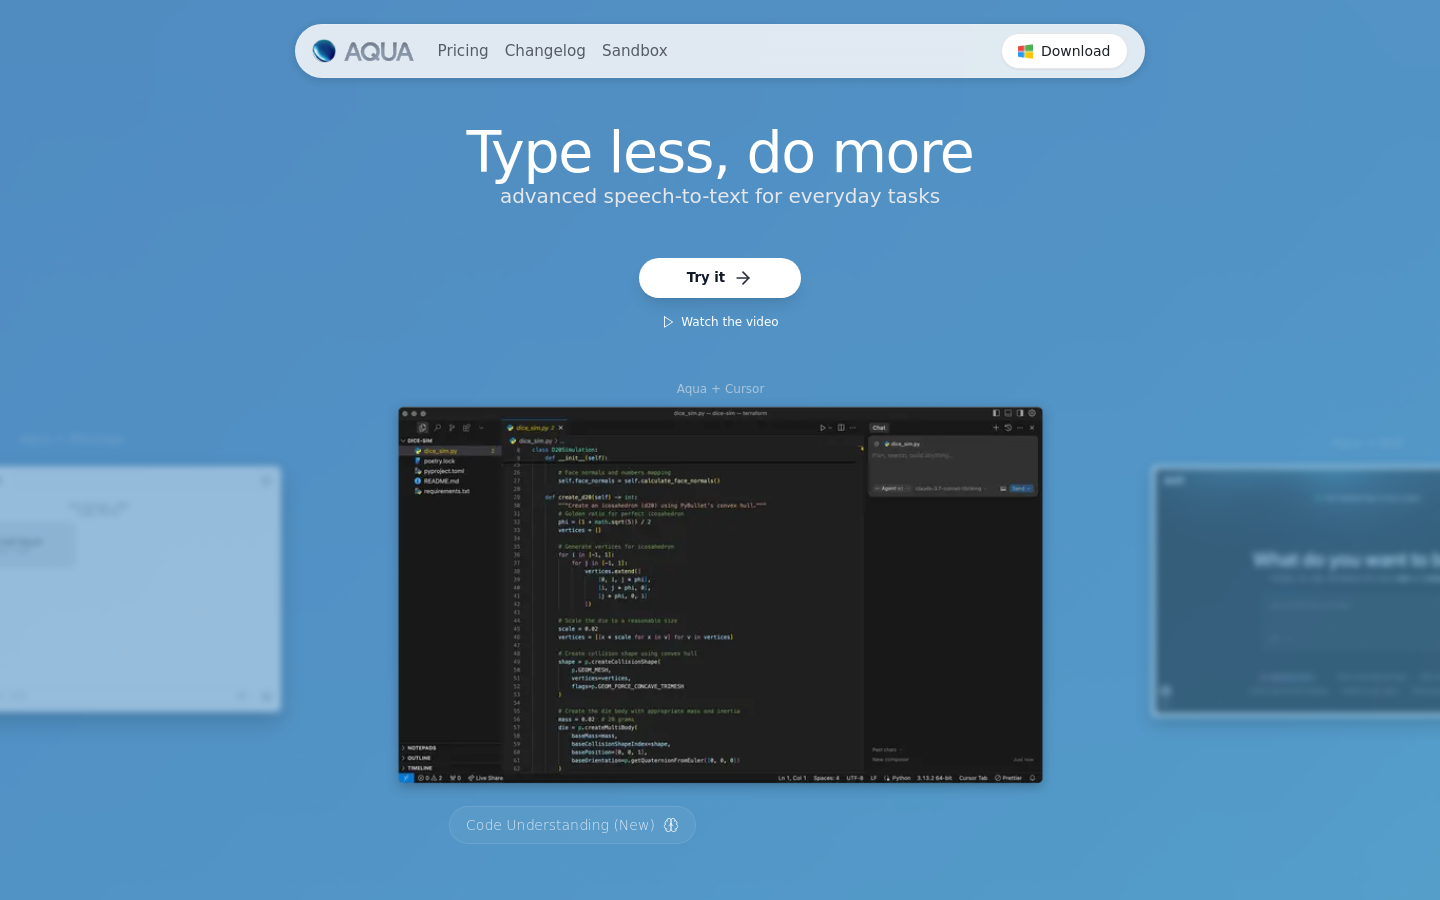Close the Chat panel
The width and height of the screenshot is (1440, 900).
pyautogui.click(x=1032, y=428)
